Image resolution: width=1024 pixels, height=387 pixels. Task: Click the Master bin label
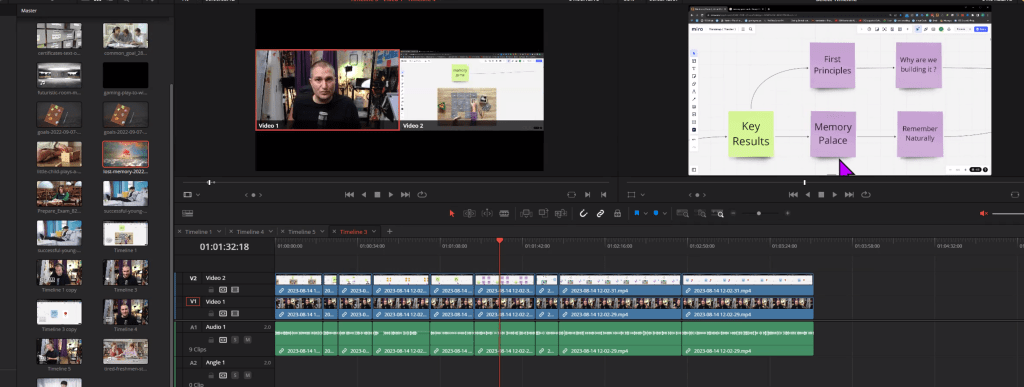point(29,10)
